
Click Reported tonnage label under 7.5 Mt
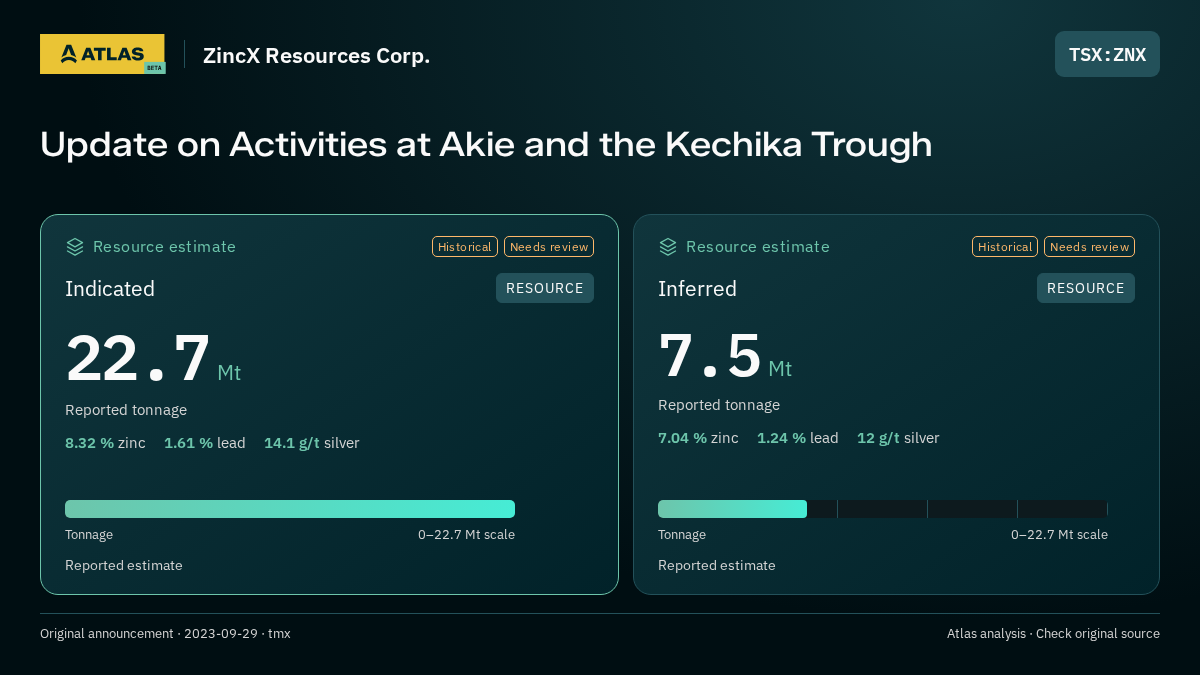(719, 405)
